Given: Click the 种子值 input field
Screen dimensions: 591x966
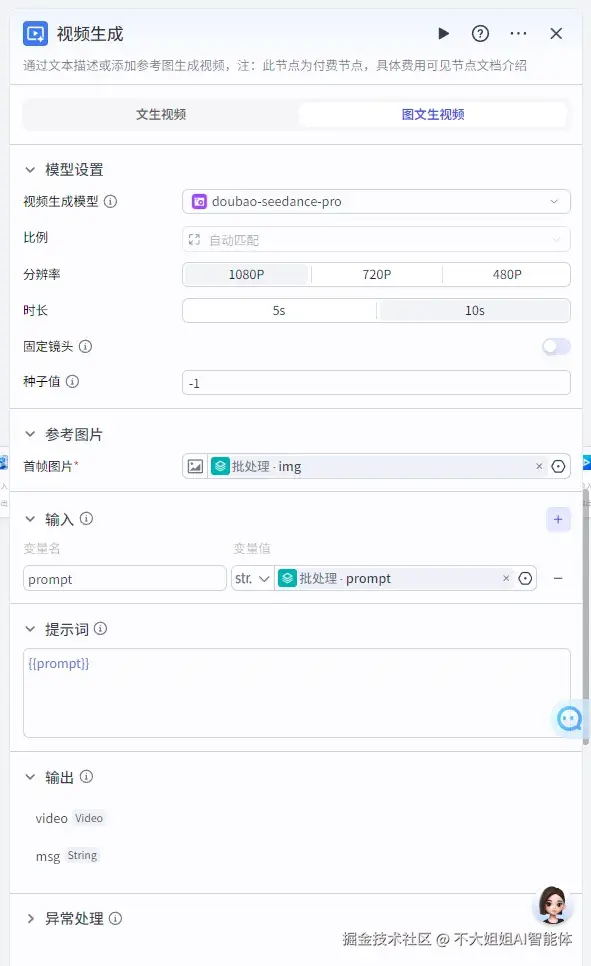Looking at the screenshot, I should click(x=376, y=383).
